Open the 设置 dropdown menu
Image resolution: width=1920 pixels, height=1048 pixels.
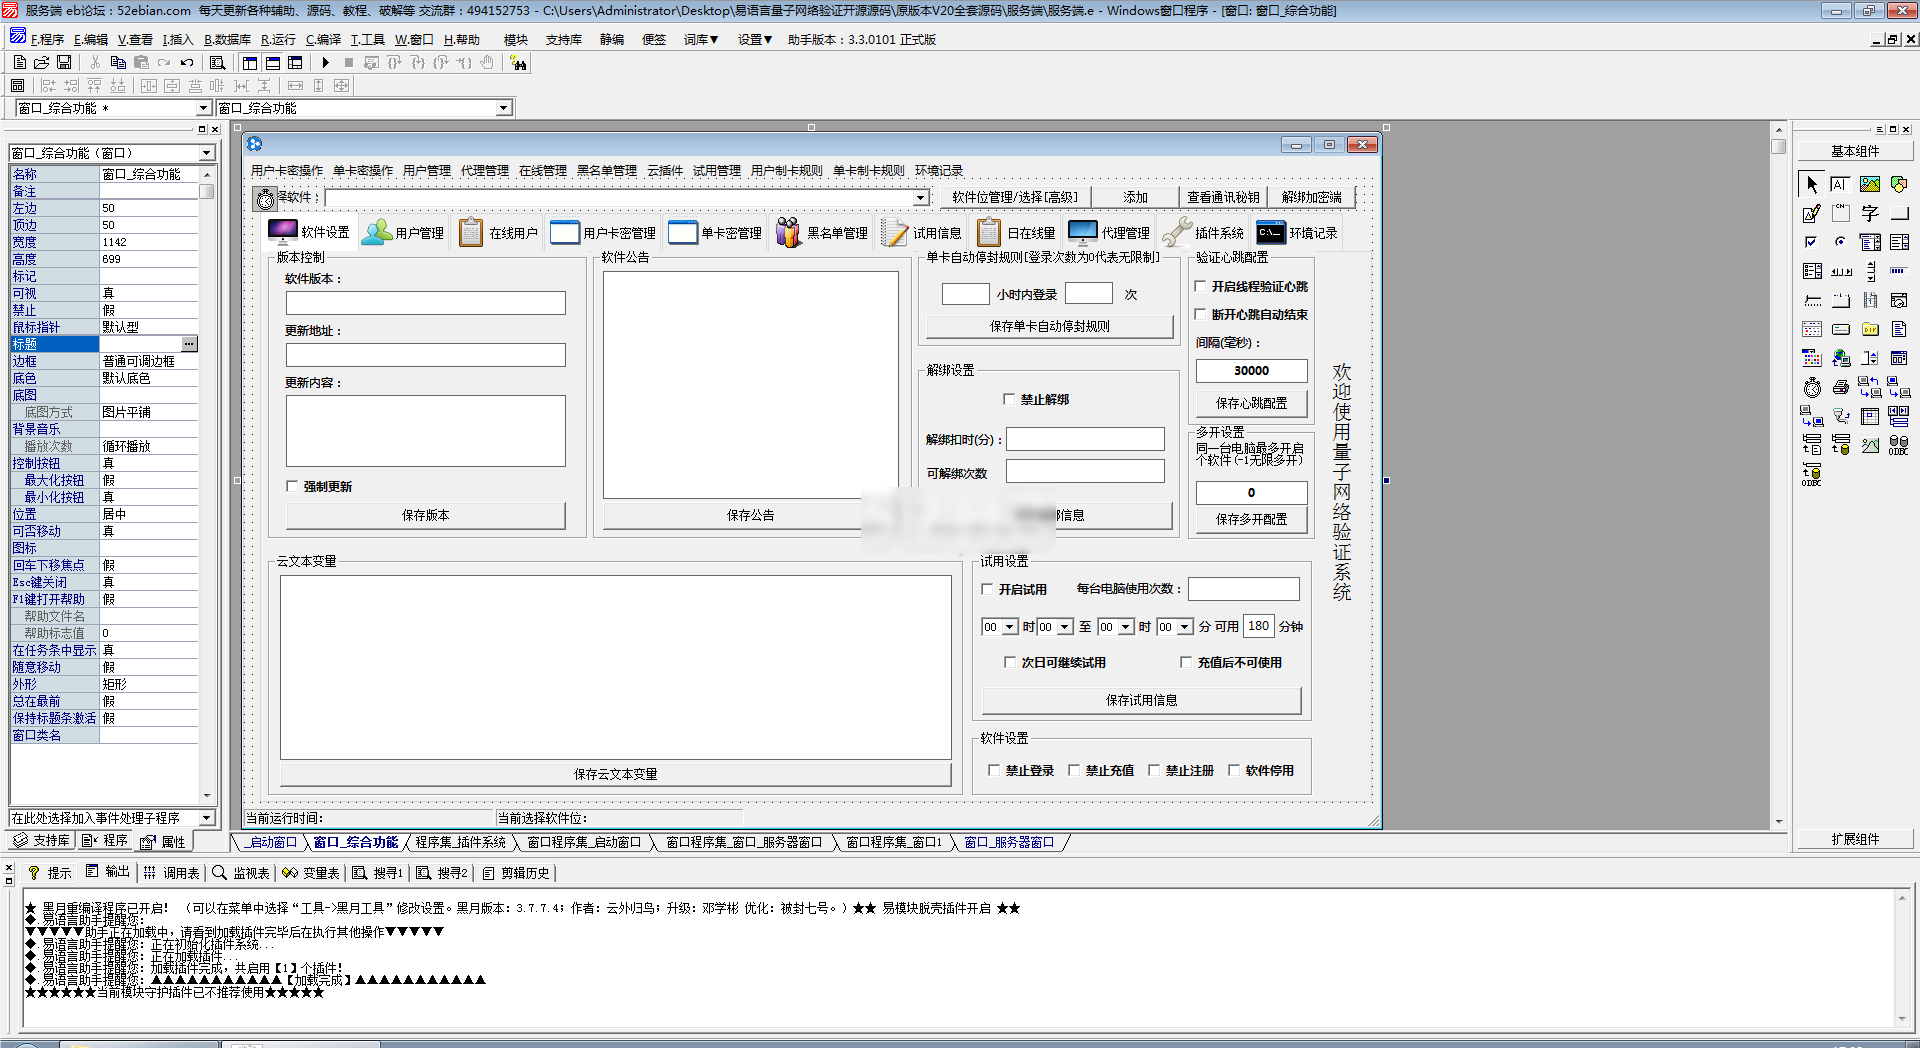755,40
